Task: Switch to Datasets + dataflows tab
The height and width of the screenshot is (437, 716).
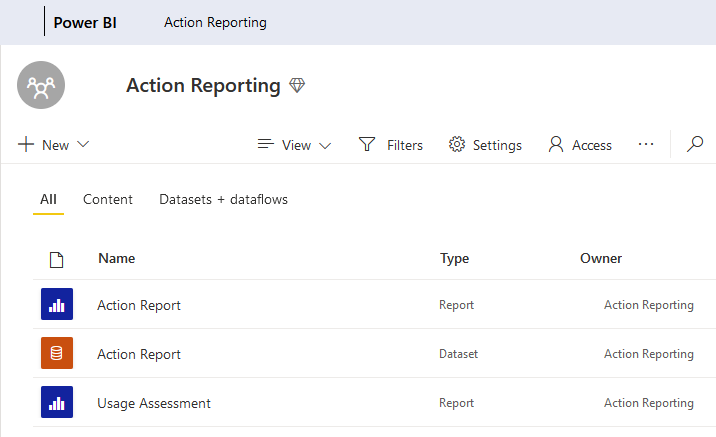Action: (223, 200)
